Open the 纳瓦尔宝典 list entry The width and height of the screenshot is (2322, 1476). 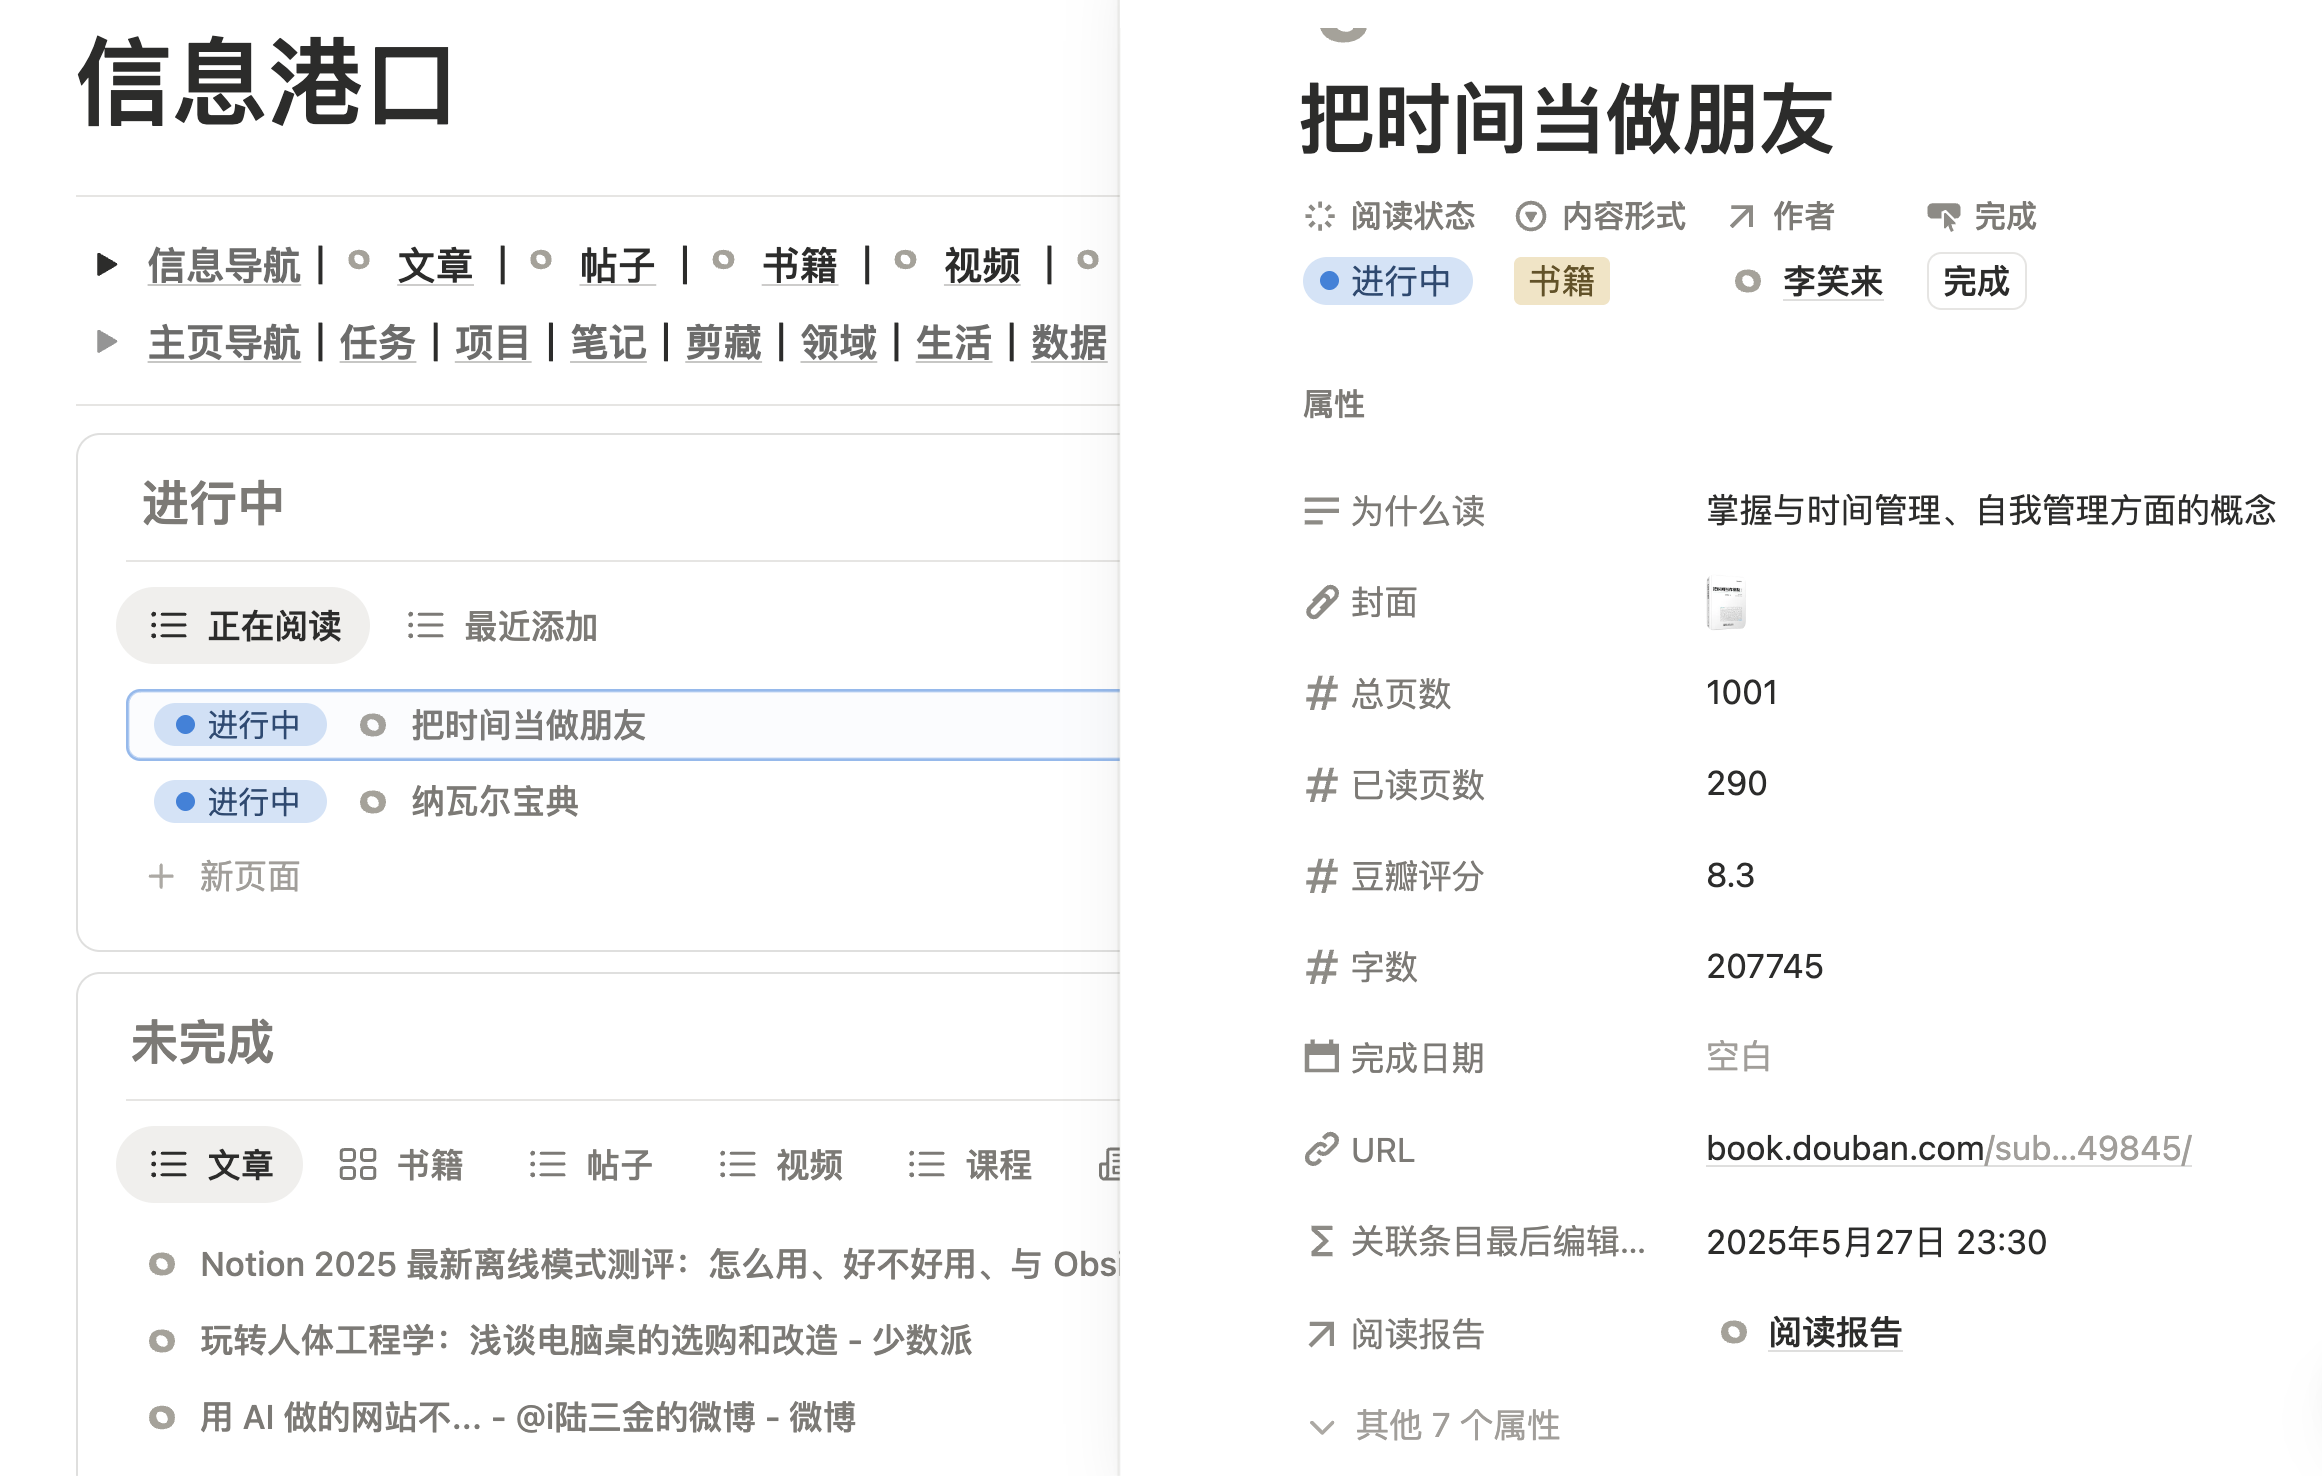[495, 802]
